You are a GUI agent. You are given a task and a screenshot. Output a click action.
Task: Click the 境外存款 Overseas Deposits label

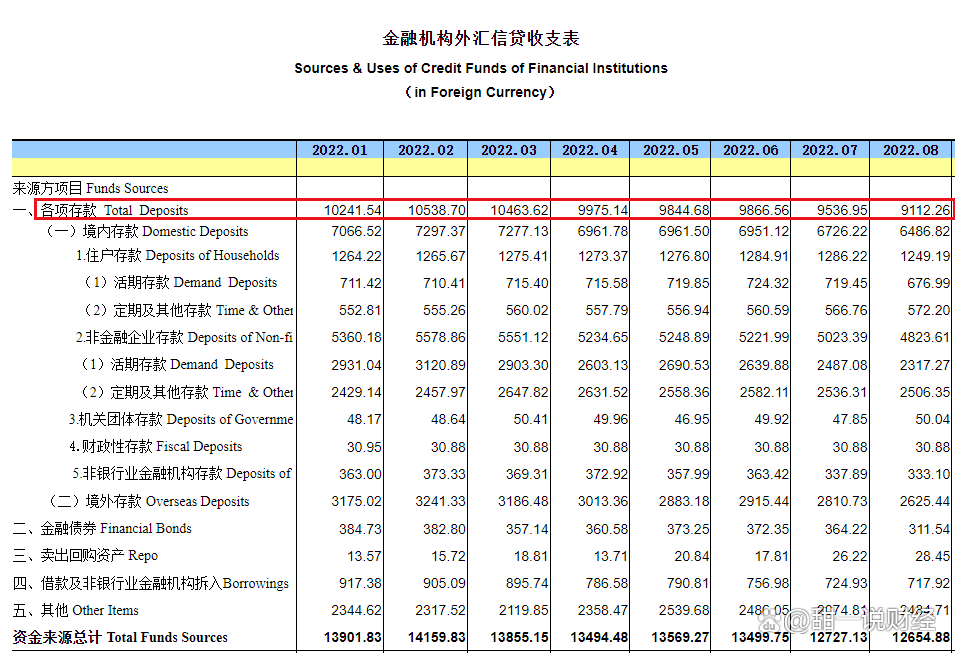[149, 501]
